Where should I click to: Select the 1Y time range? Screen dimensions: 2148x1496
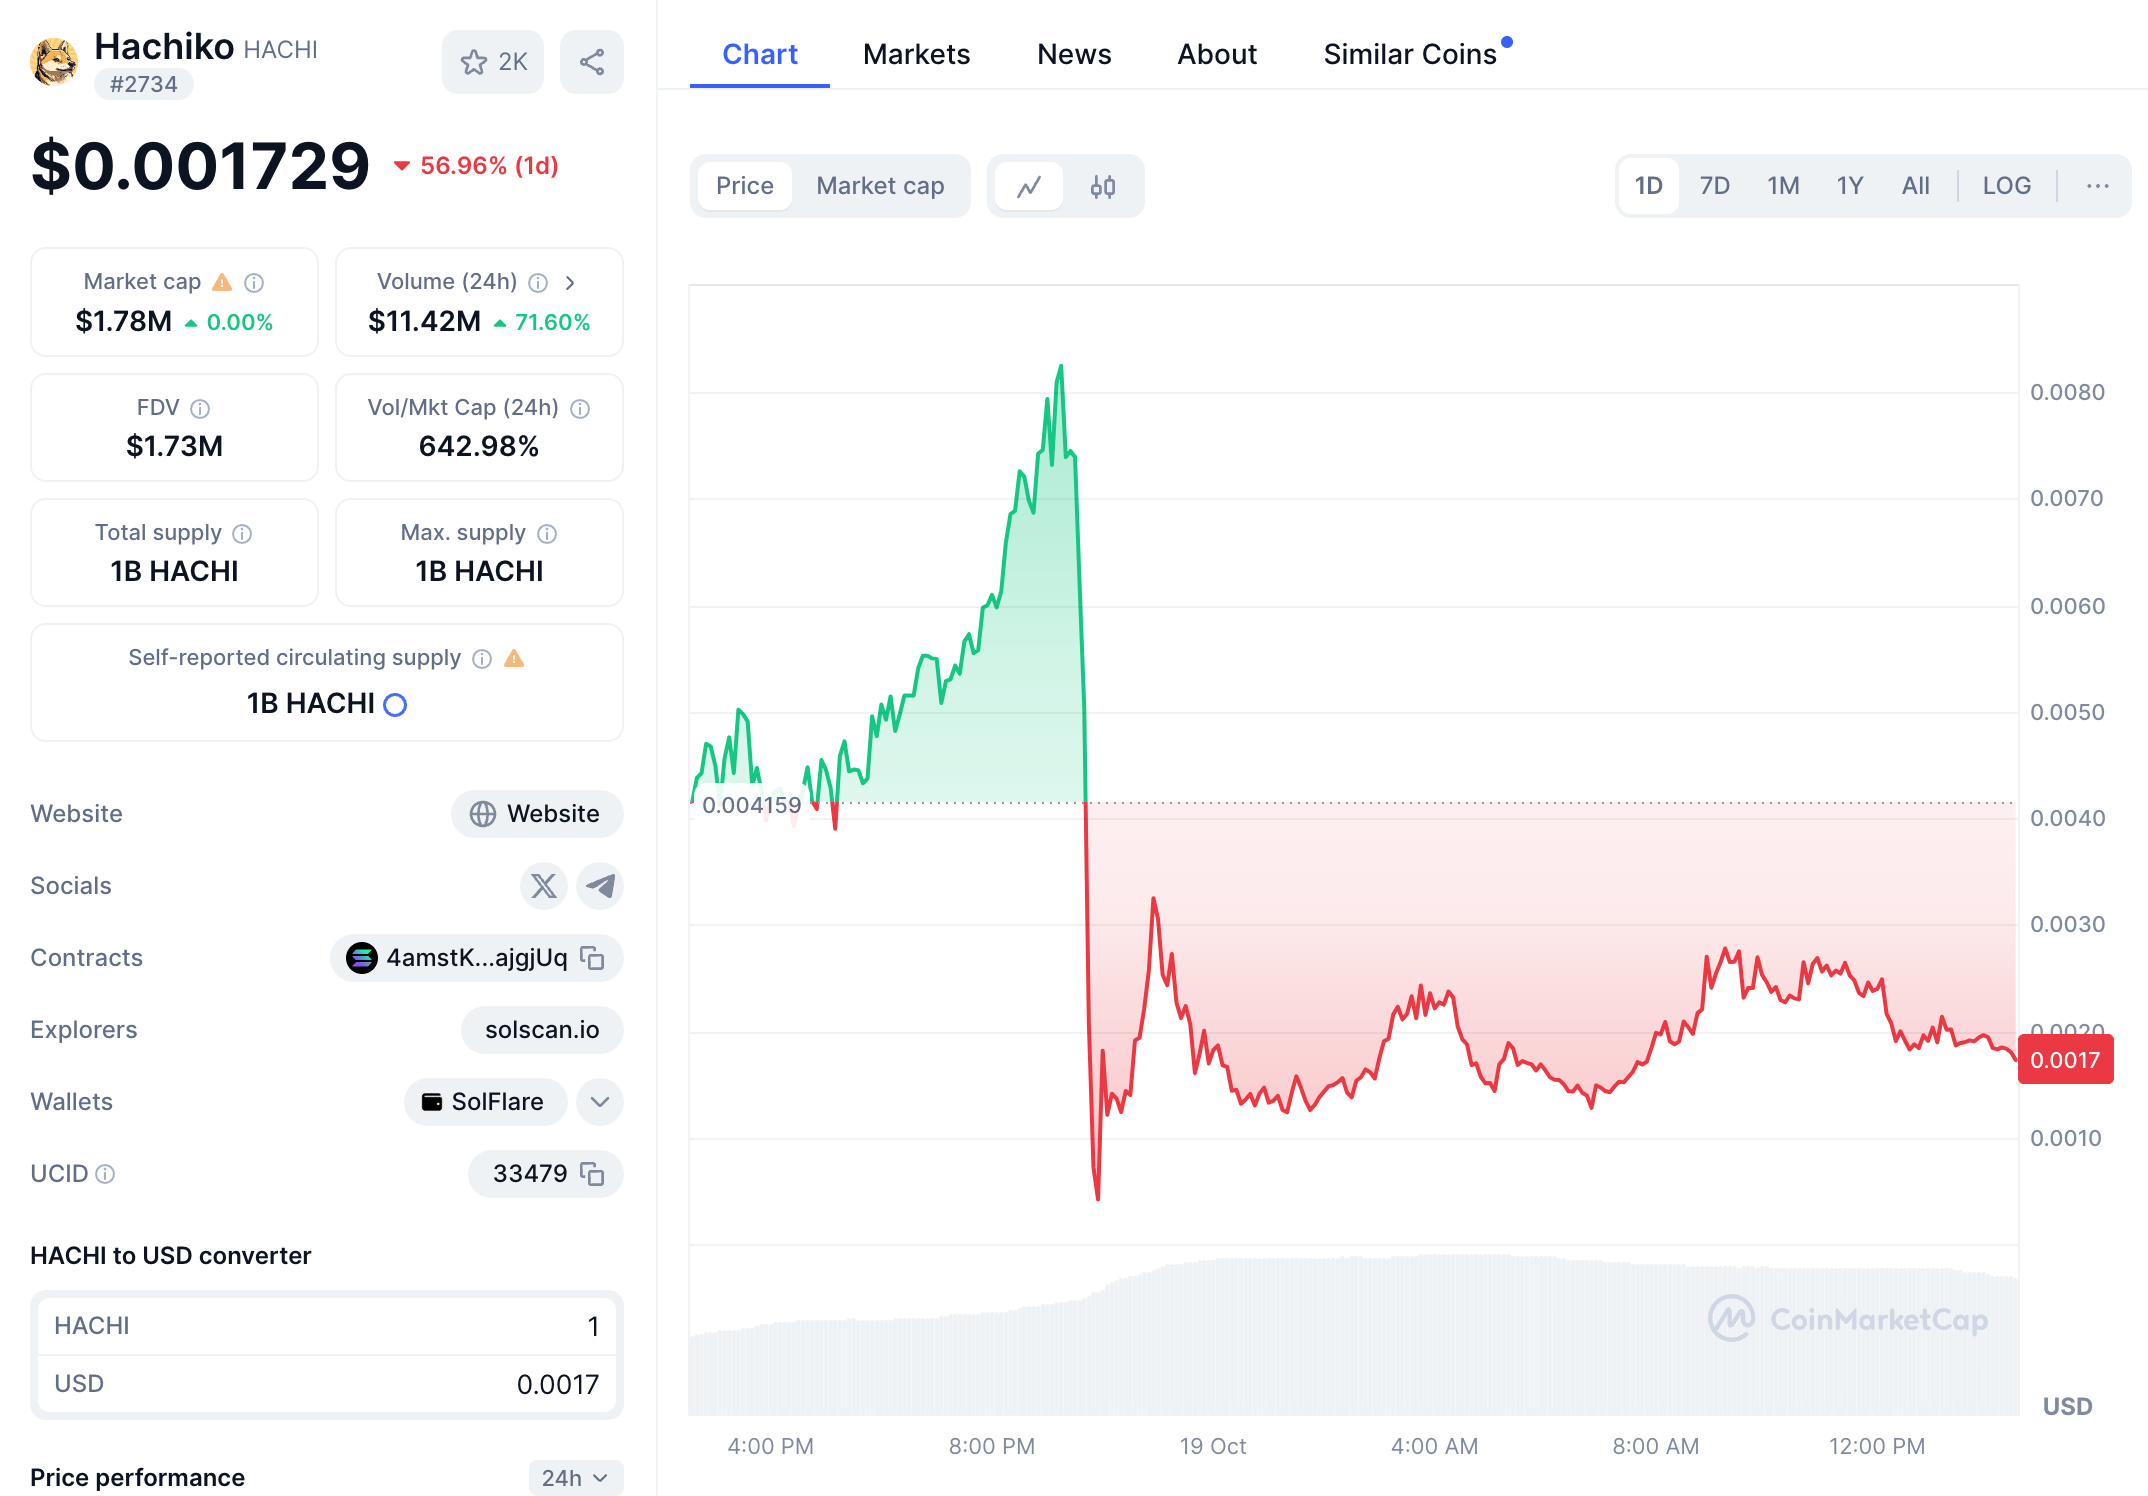tap(1850, 186)
